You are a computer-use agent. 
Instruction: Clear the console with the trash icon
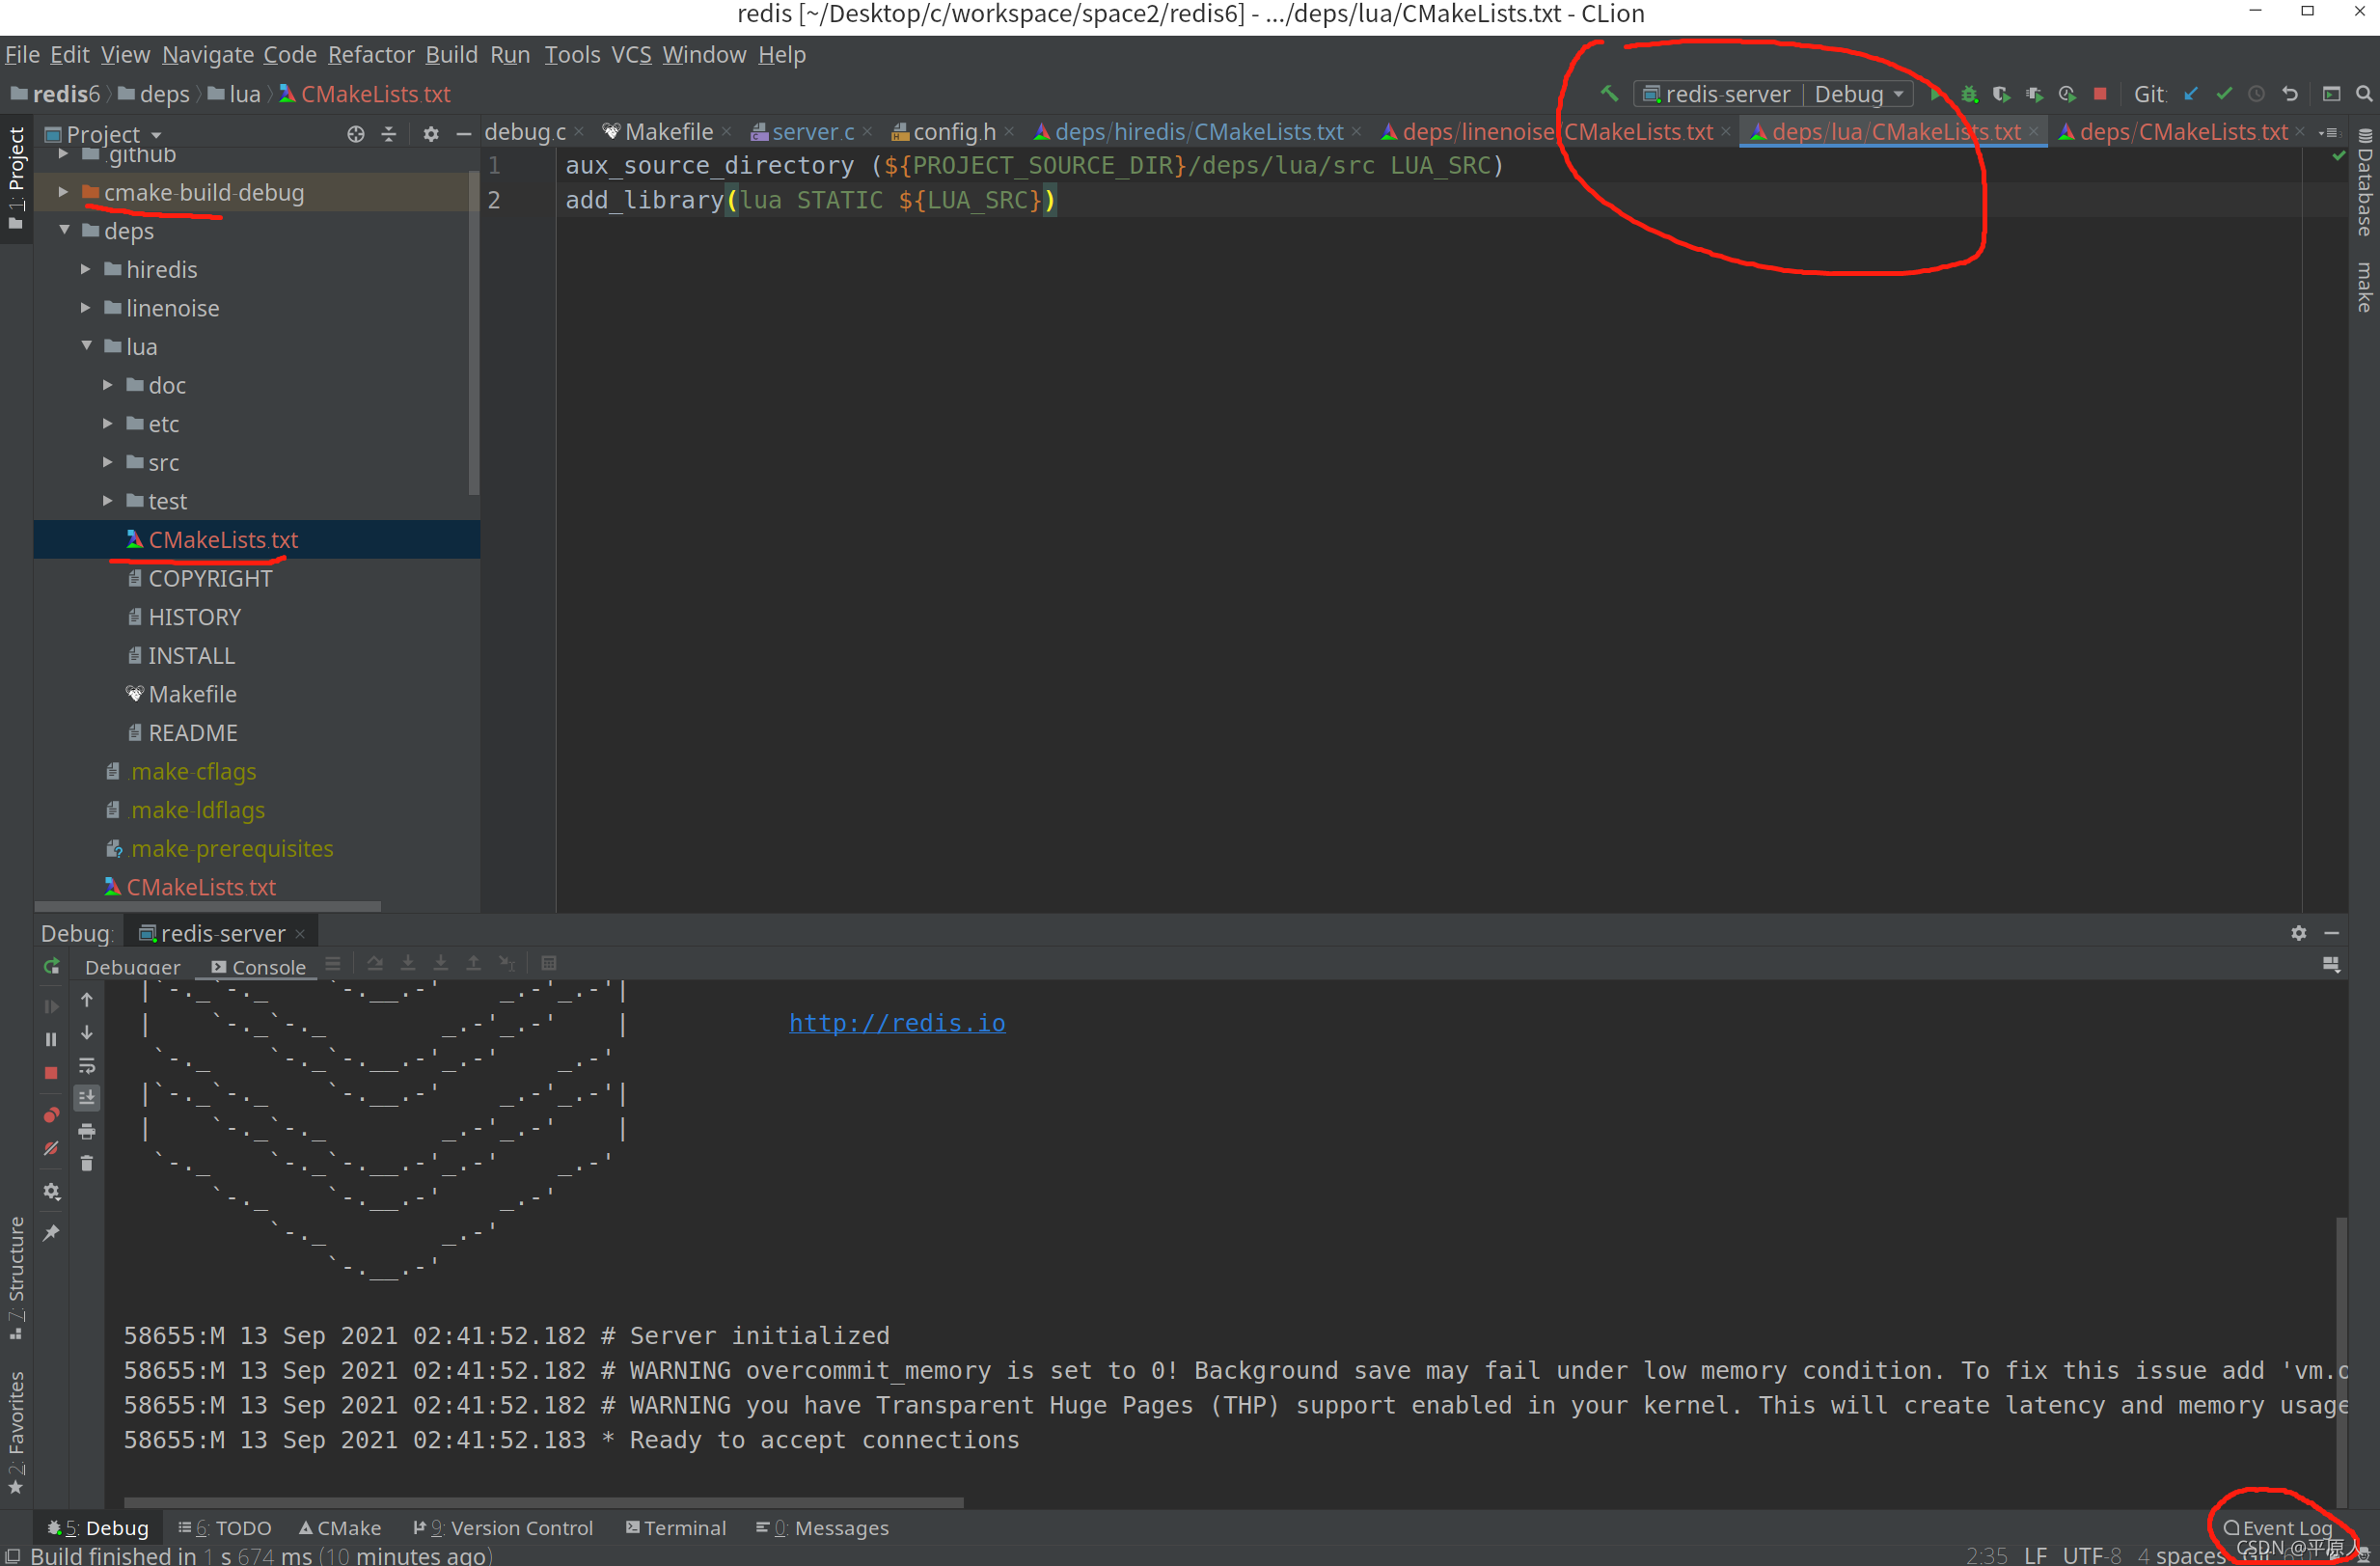coord(87,1163)
